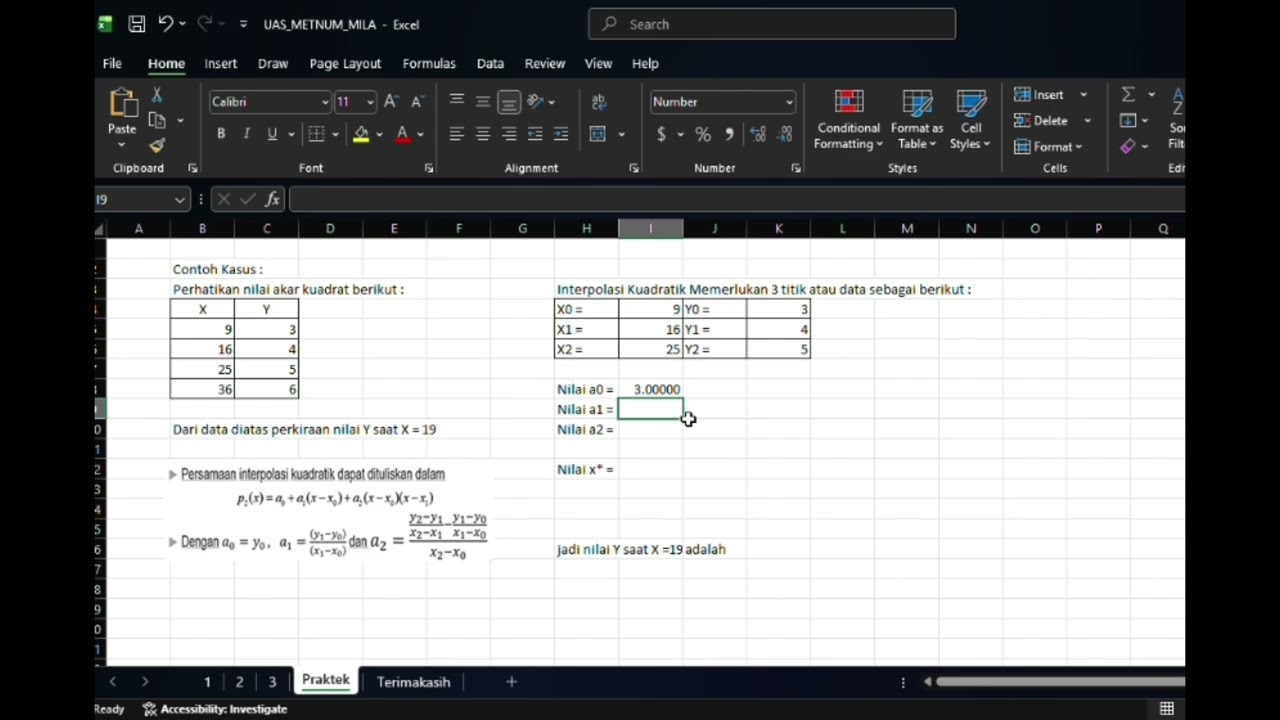1280x720 pixels.
Task: Click the Save icon in title bar
Action: click(137, 24)
